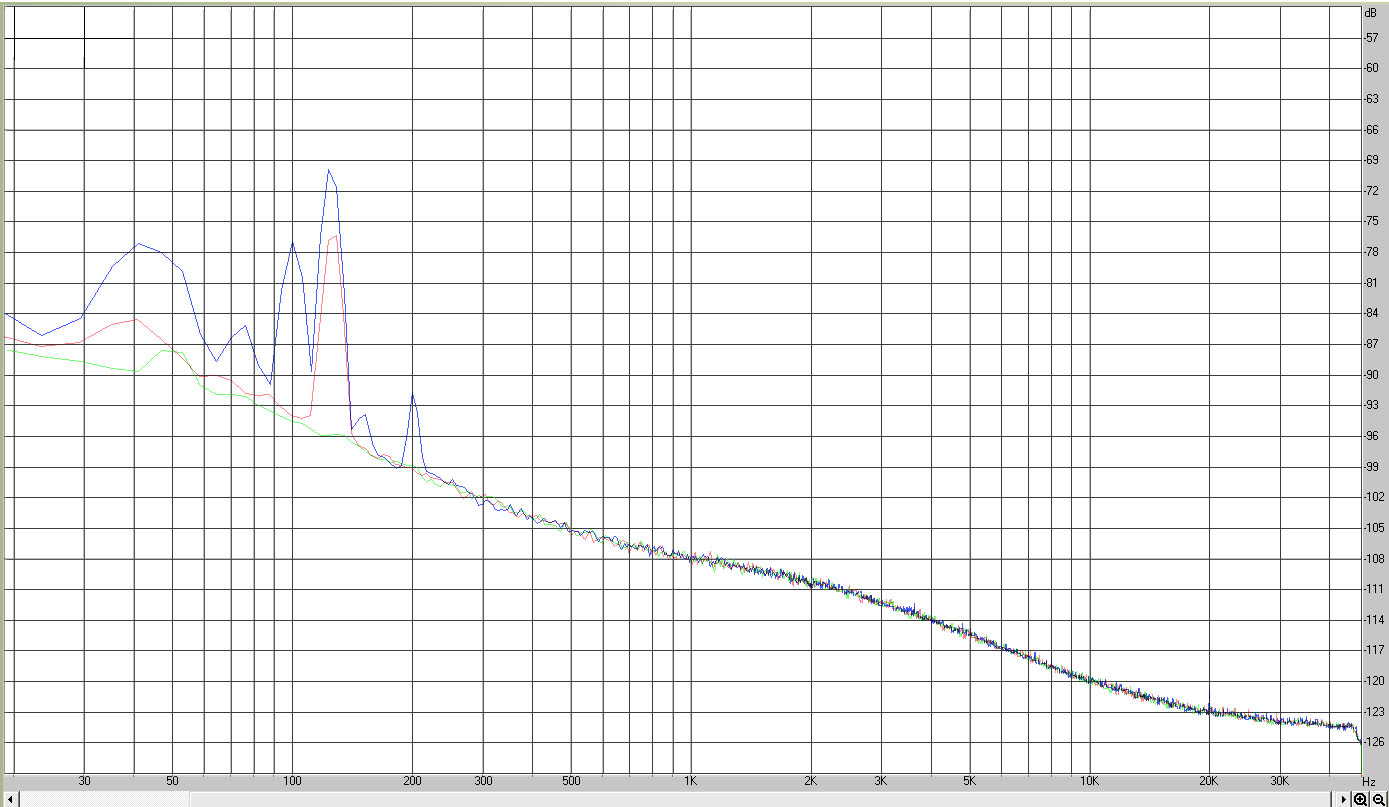Click the 300 Hz frequency label
Viewport: 1389px width, 807px height.
(x=483, y=781)
